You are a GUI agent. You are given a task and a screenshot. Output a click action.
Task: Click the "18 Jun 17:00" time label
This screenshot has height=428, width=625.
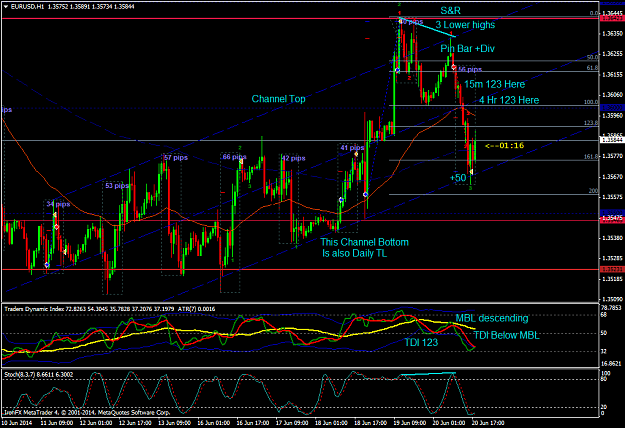[371, 423]
